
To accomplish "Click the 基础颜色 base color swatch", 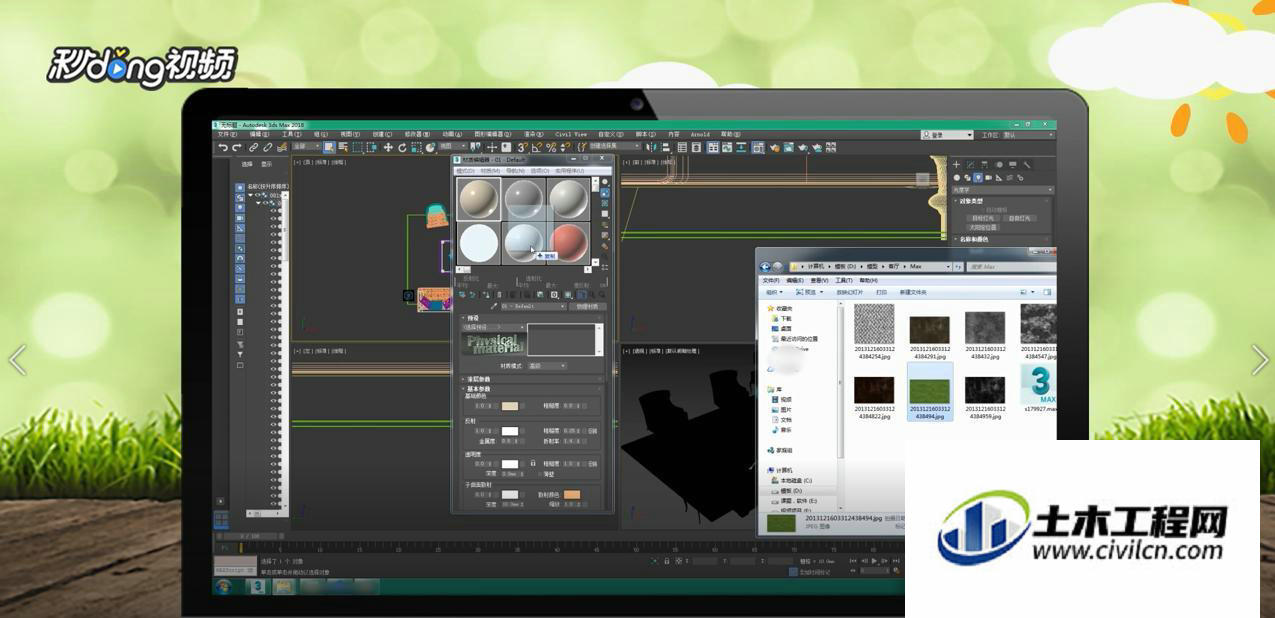I will pyautogui.click(x=510, y=406).
